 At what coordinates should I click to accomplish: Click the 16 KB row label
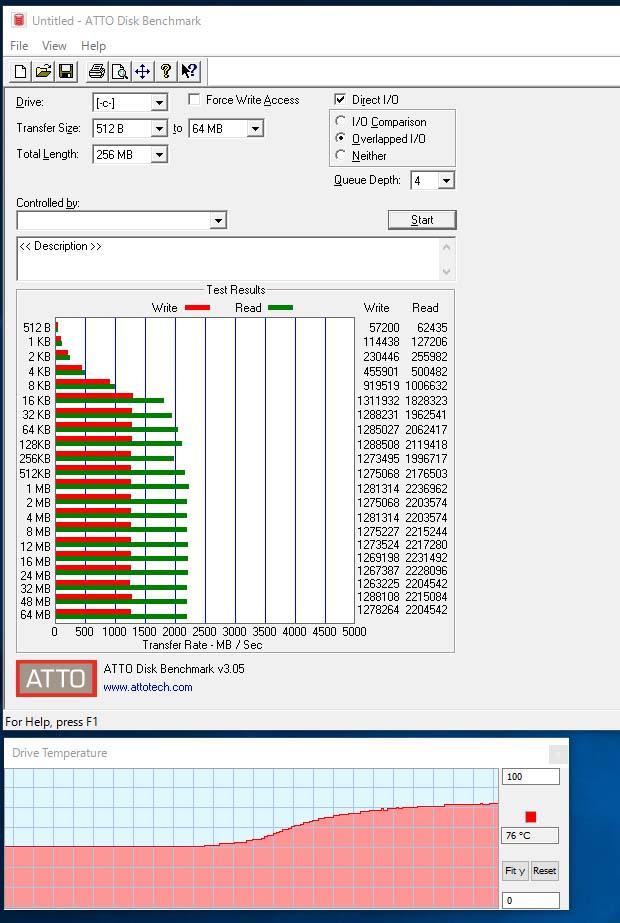click(36, 401)
